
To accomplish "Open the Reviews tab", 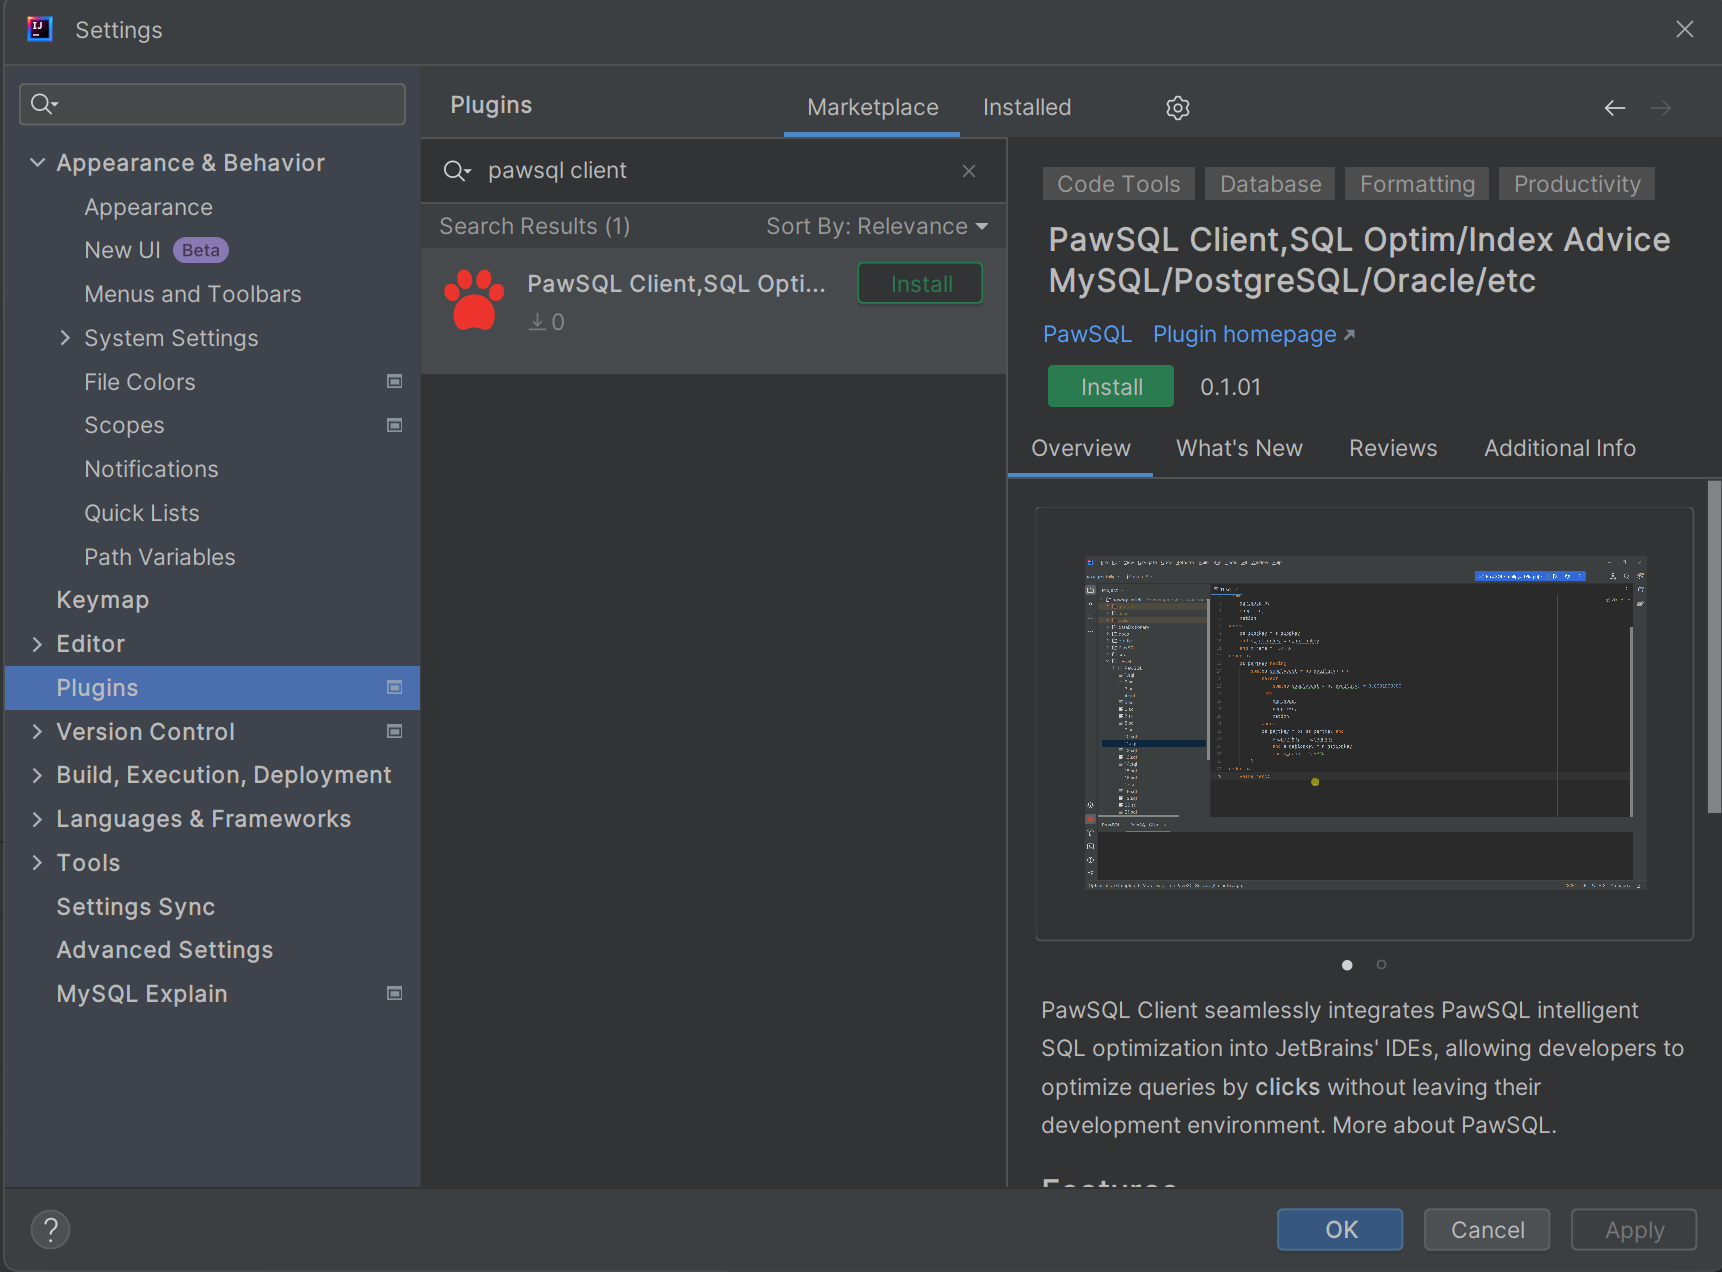I will (x=1393, y=448).
